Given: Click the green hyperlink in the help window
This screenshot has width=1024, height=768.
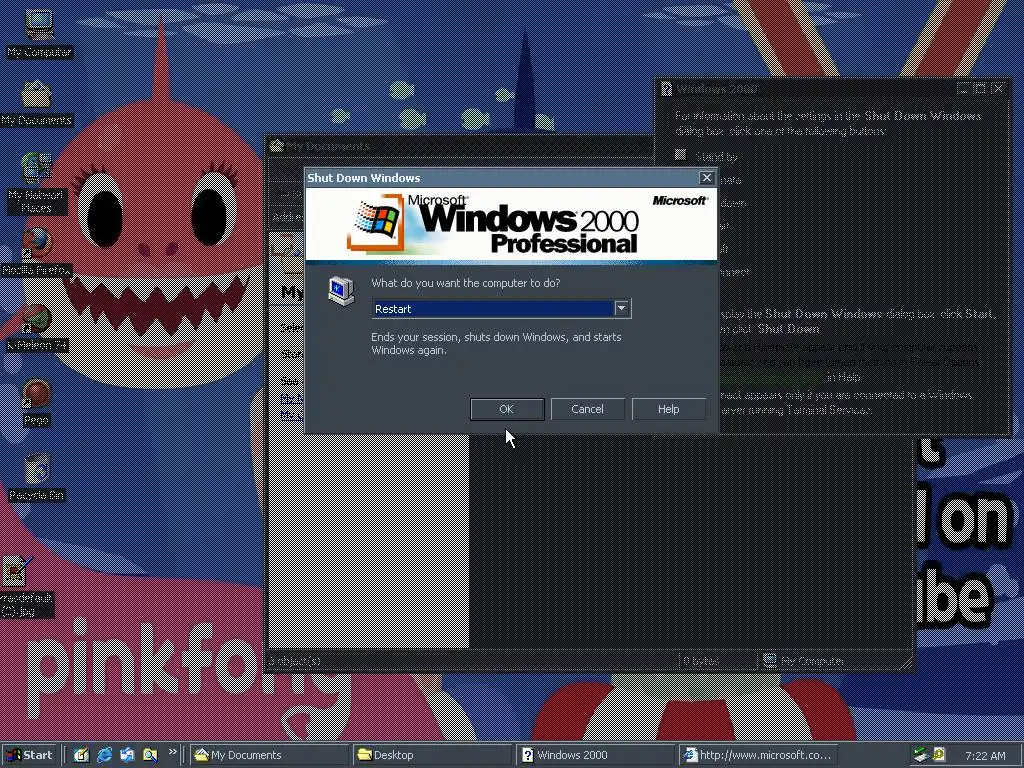Looking at the screenshot, I should coord(772,377).
